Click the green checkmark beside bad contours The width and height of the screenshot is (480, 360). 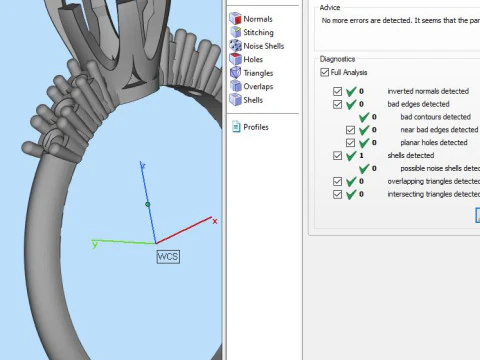[364, 117]
